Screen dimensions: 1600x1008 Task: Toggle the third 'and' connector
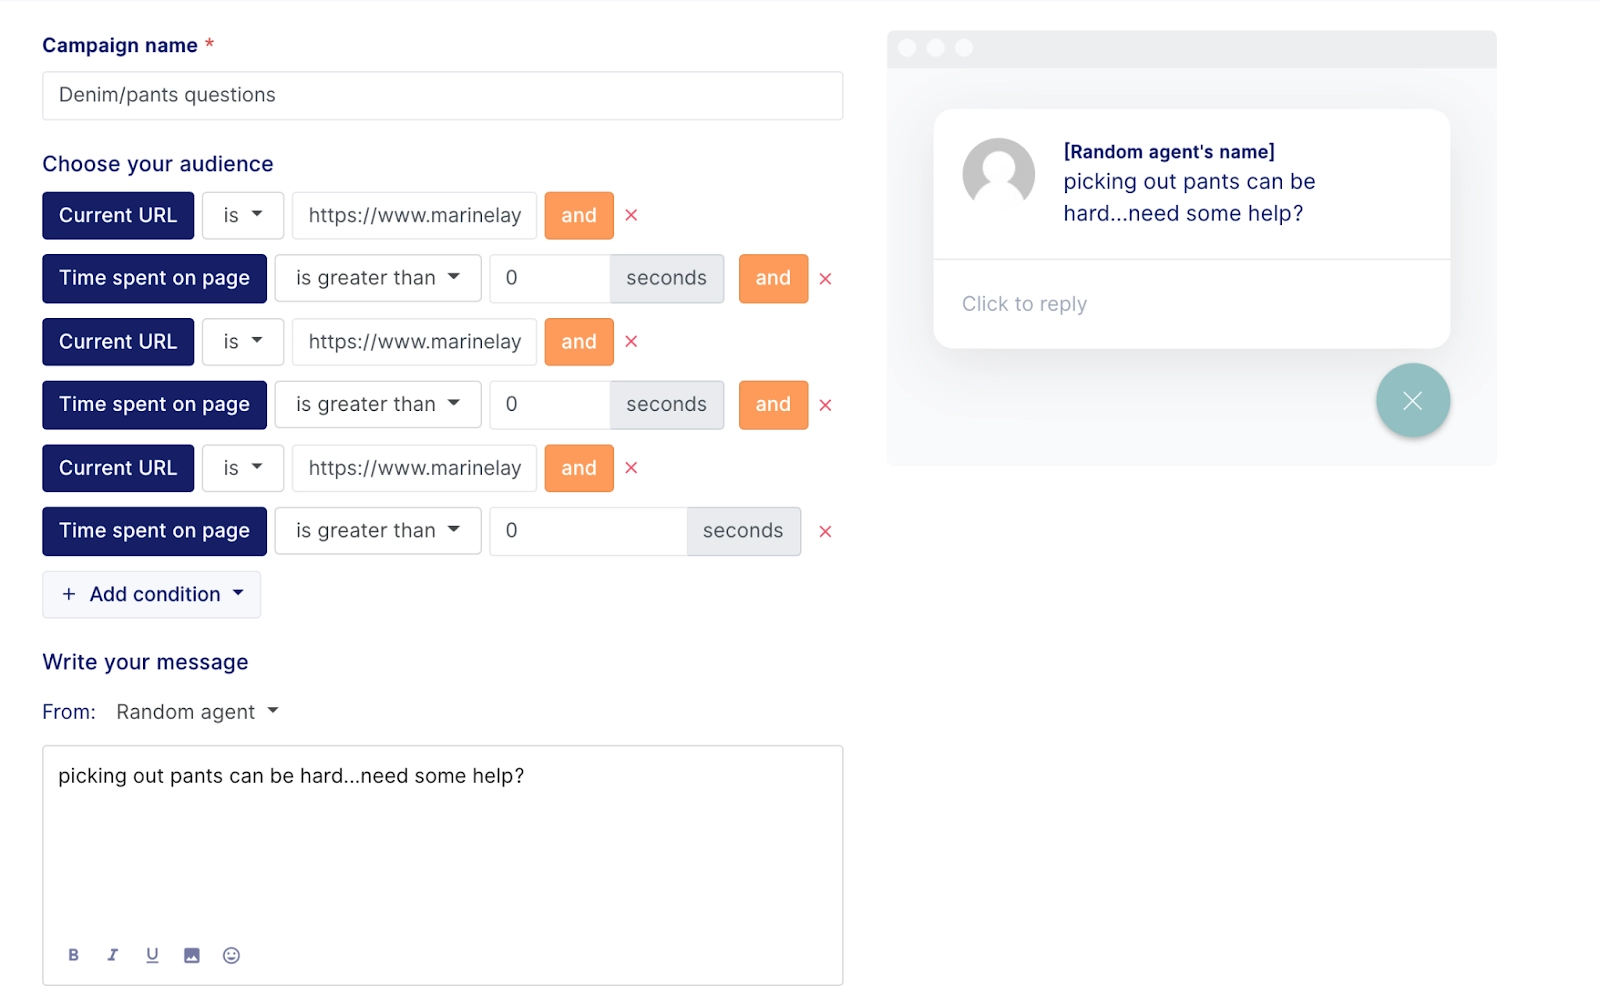click(579, 341)
